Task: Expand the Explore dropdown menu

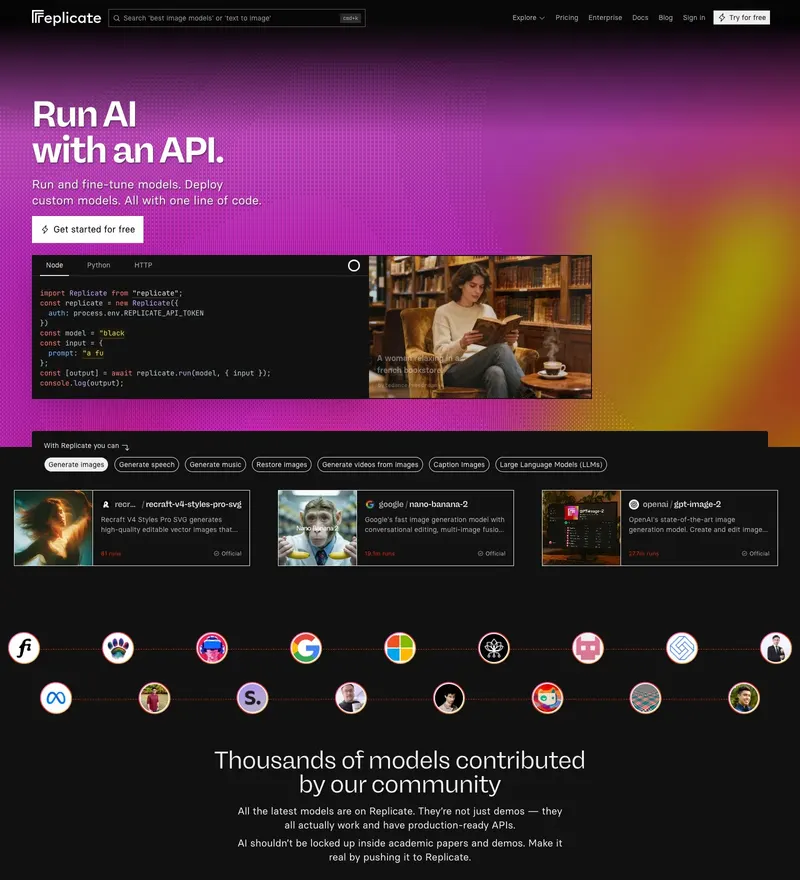Action: [x=528, y=18]
